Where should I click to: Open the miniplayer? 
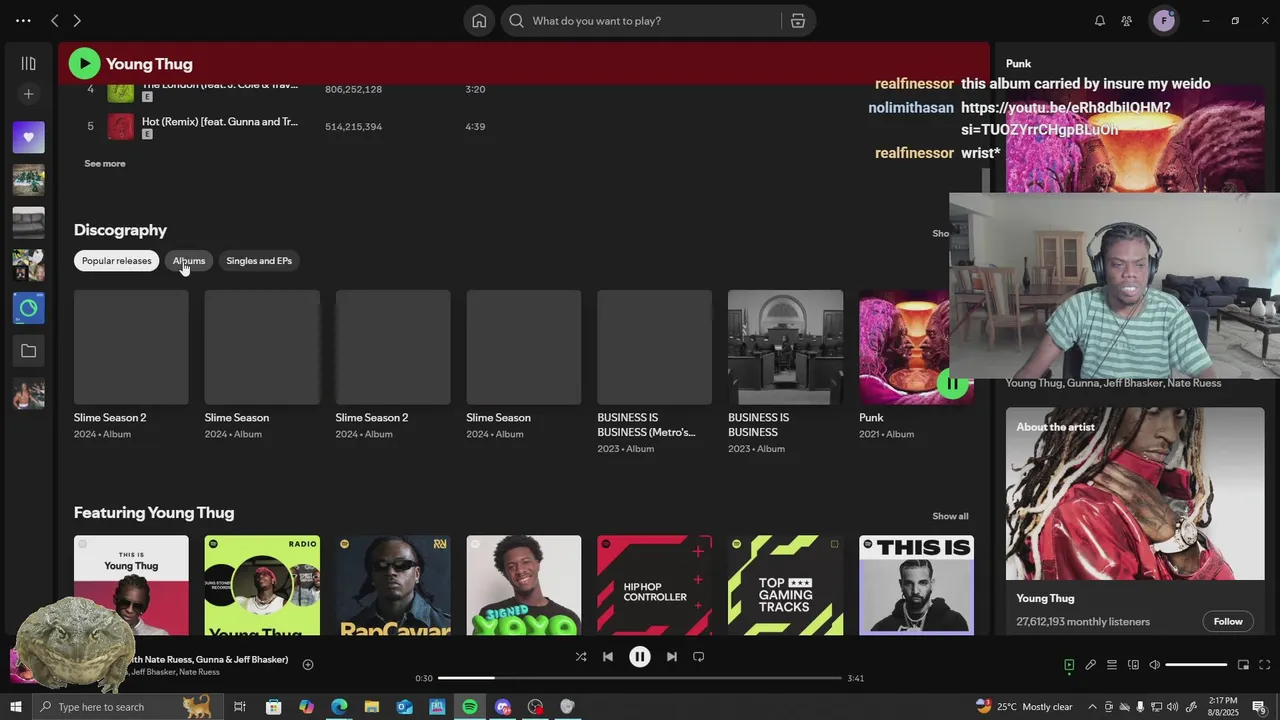coord(1243,665)
